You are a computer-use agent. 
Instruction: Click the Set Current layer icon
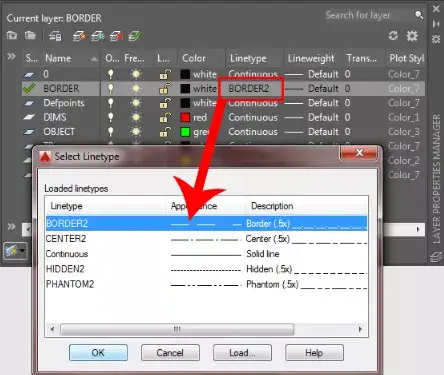[x=134, y=36]
